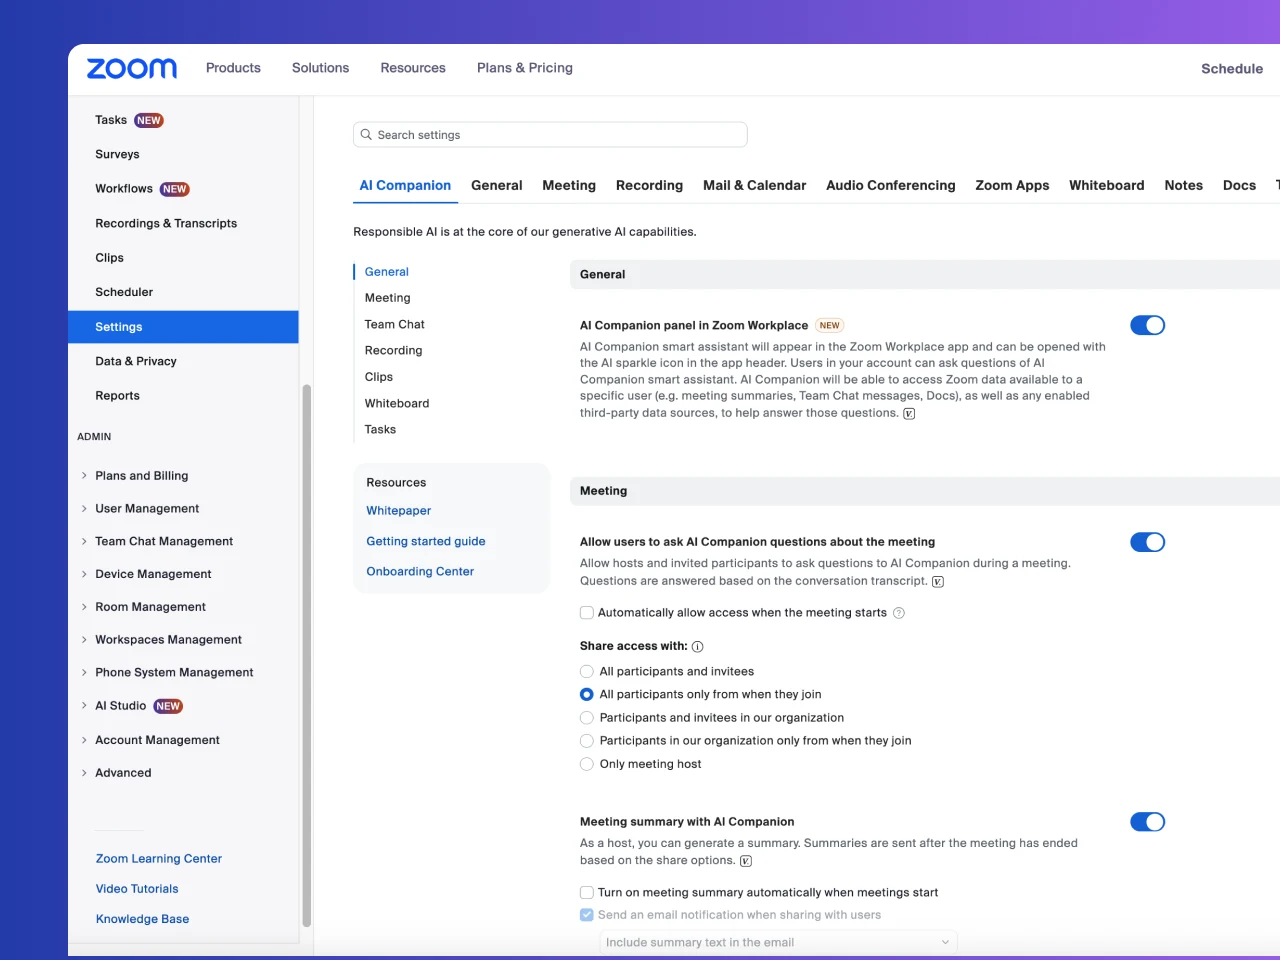This screenshot has height=960, width=1280.
Task: Click the Zoom logo in header
Action: 131,68
